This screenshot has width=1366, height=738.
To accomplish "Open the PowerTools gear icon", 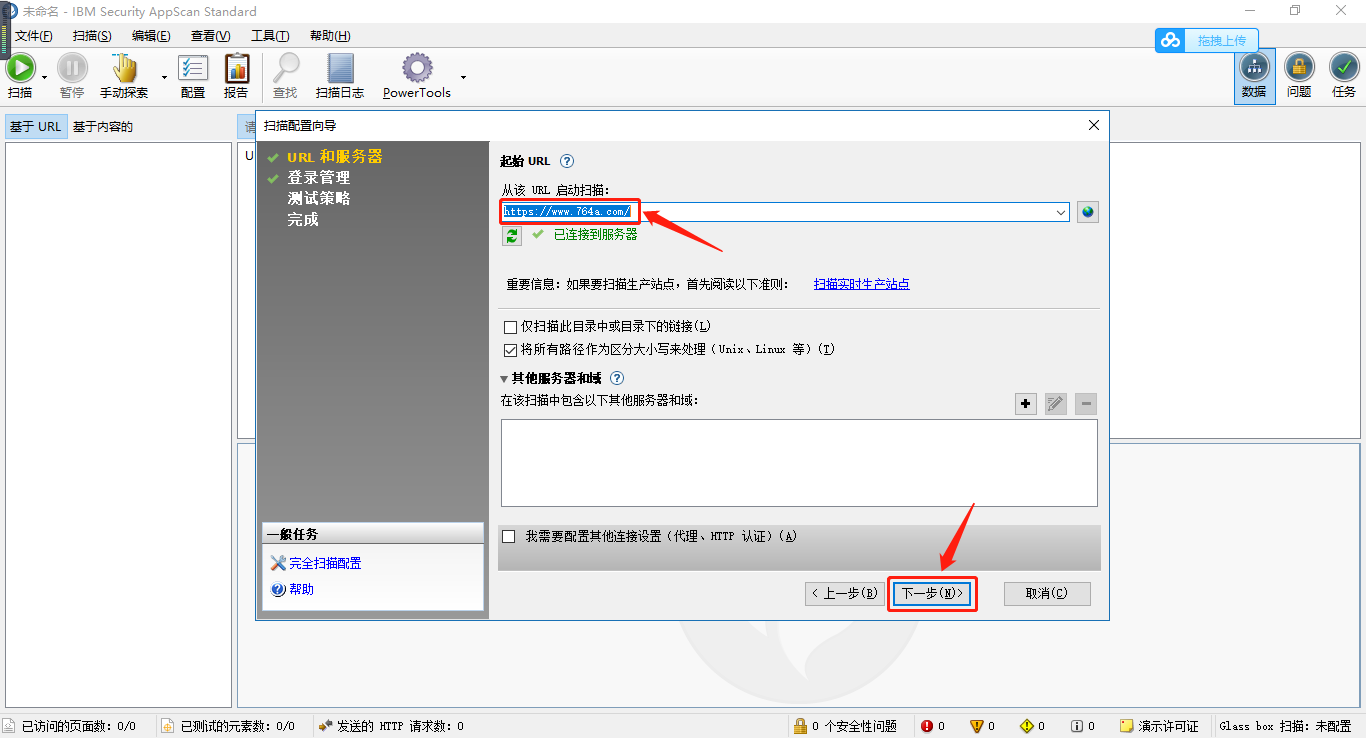I will [x=417, y=68].
